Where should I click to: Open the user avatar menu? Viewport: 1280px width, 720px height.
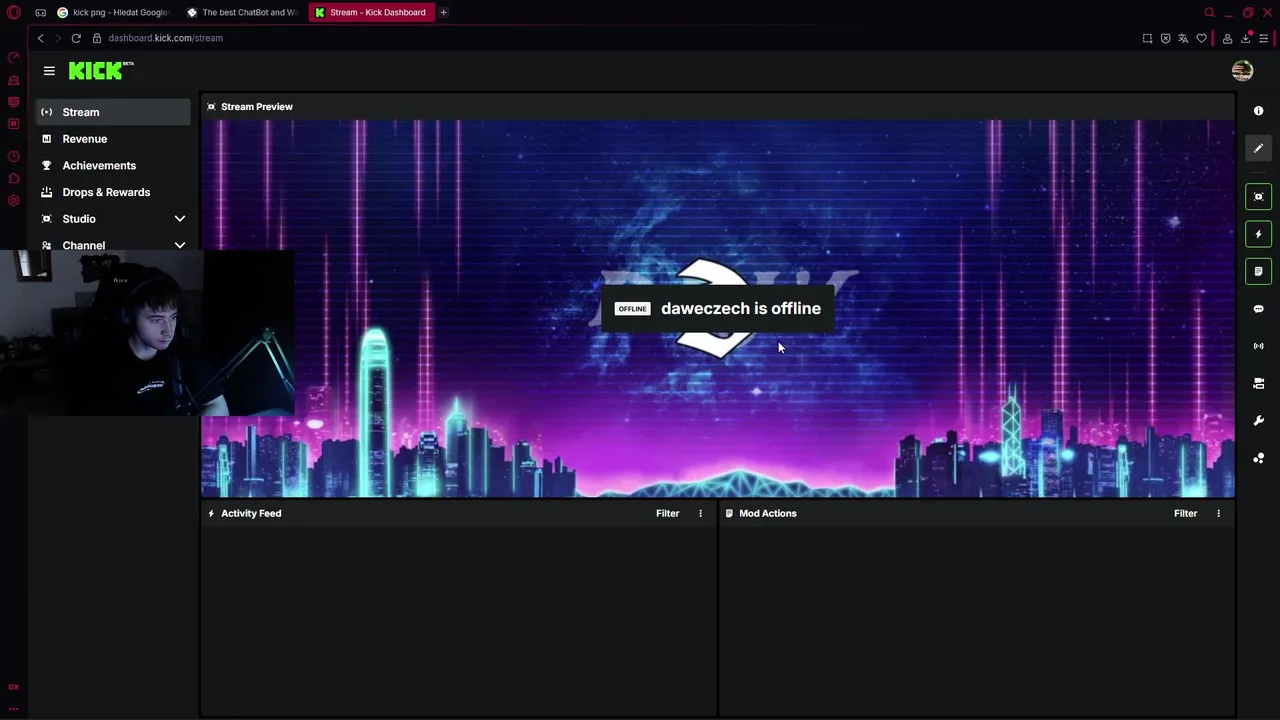coord(1242,70)
